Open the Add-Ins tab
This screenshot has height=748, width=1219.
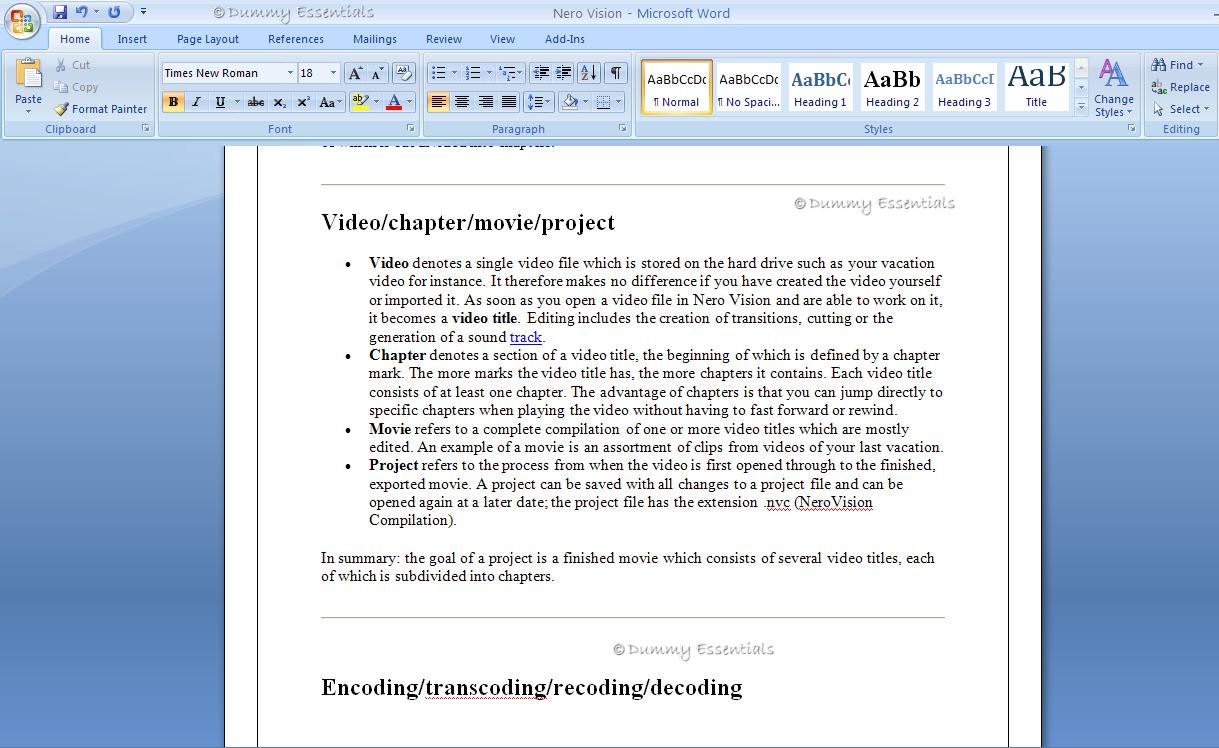point(565,39)
